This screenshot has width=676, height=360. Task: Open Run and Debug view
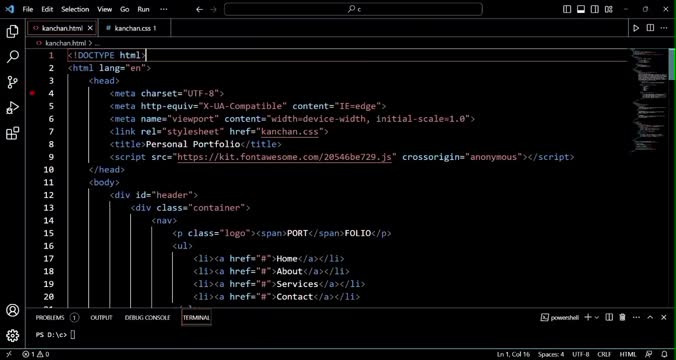(13, 107)
